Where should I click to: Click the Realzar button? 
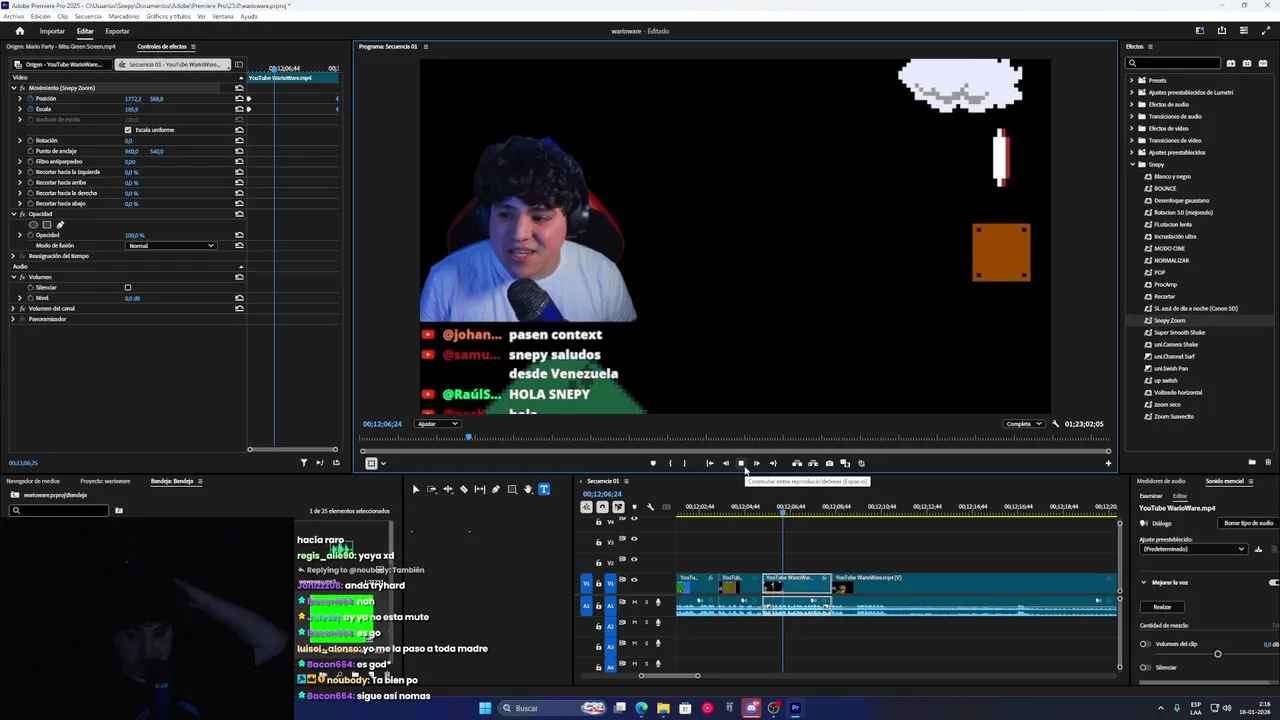tap(1162, 607)
